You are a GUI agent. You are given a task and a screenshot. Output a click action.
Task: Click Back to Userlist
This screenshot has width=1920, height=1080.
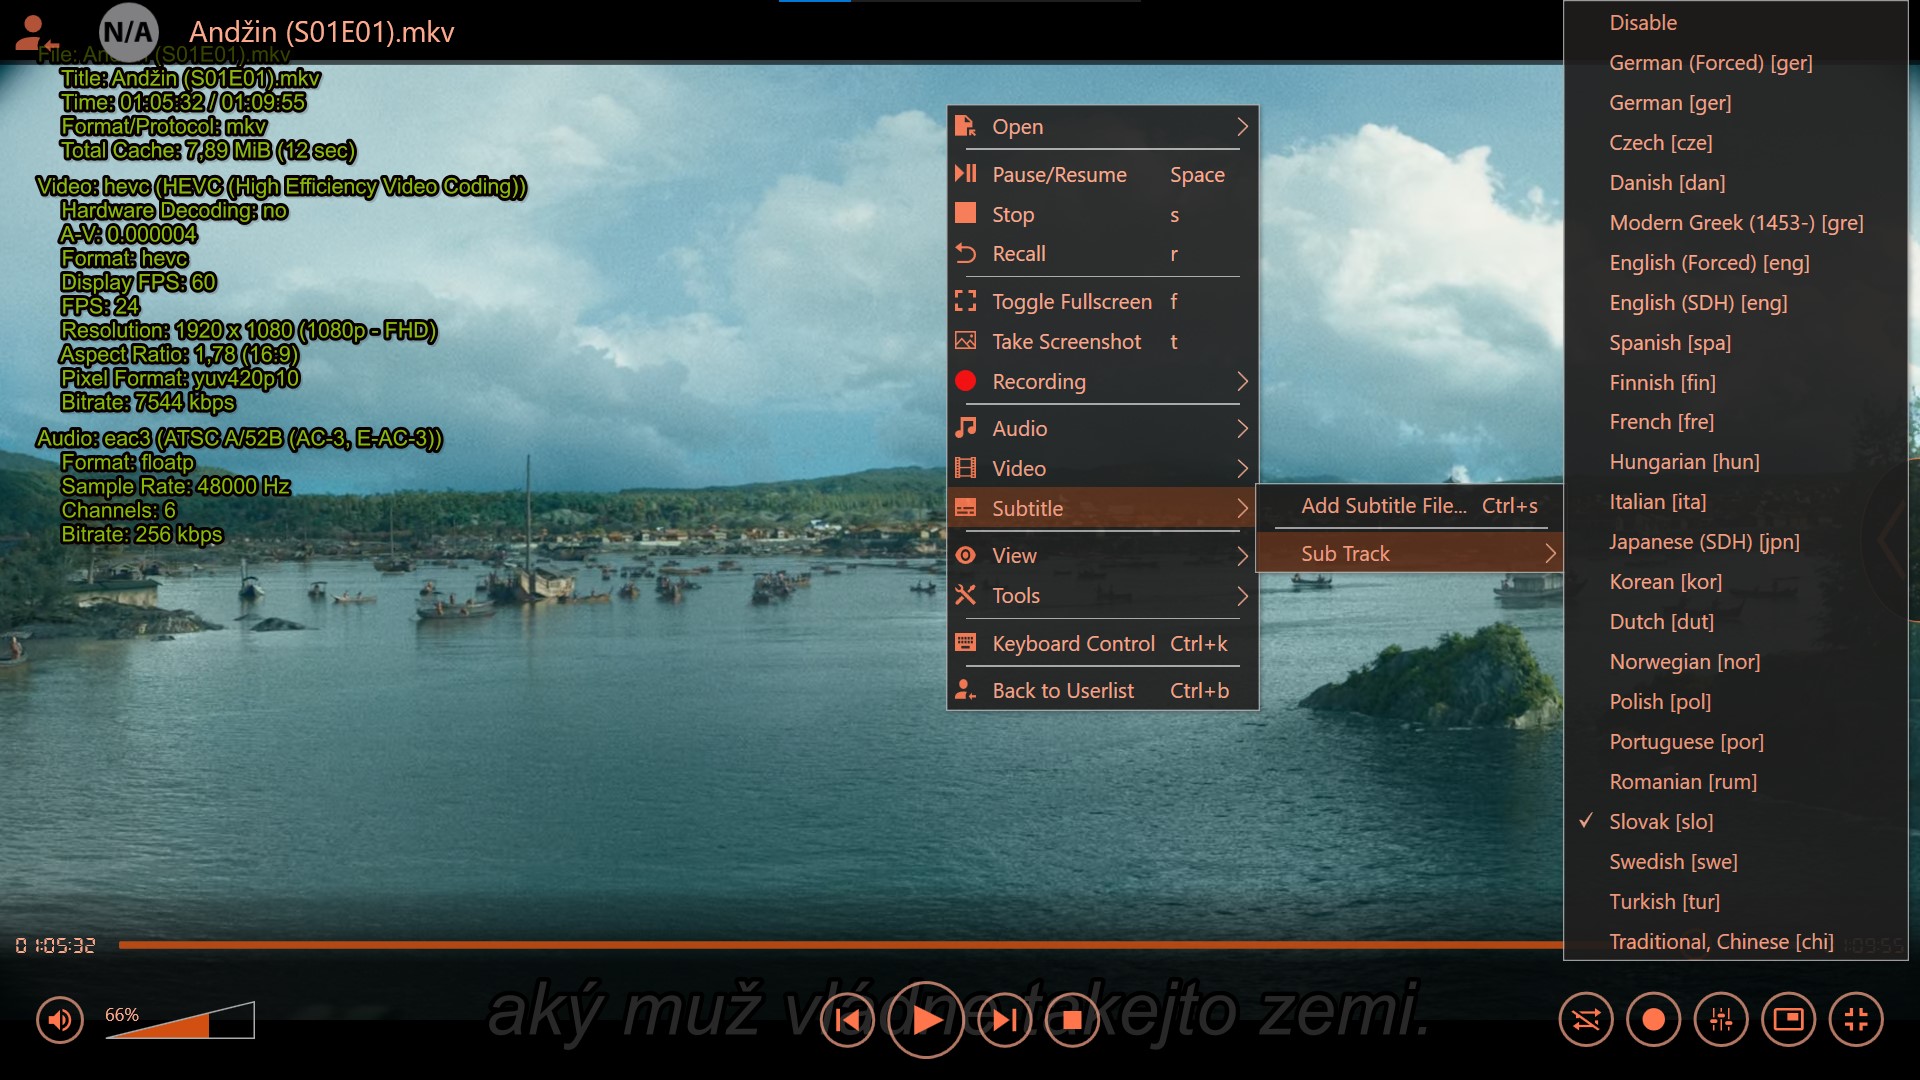click(1063, 691)
